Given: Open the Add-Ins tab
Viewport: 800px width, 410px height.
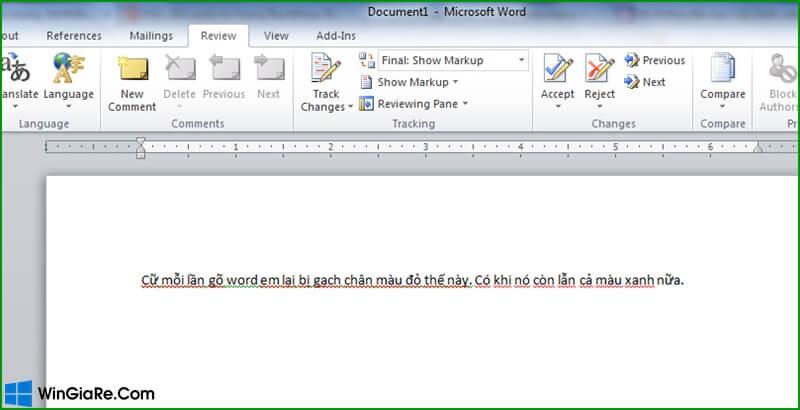Looking at the screenshot, I should [x=336, y=36].
